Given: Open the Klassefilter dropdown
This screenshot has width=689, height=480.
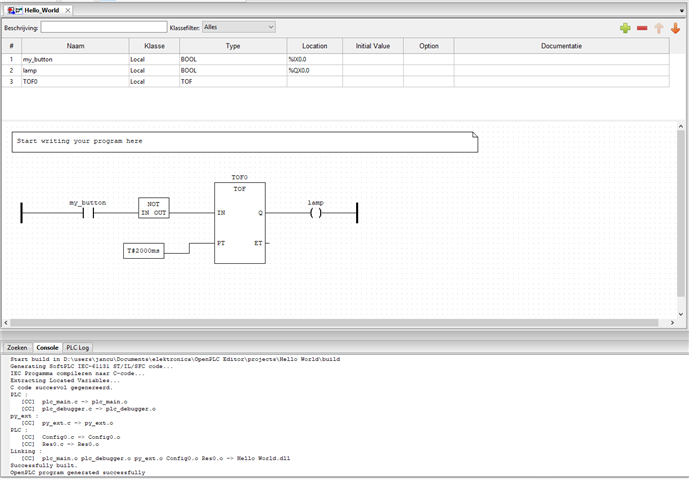Looking at the screenshot, I should click(239, 27).
